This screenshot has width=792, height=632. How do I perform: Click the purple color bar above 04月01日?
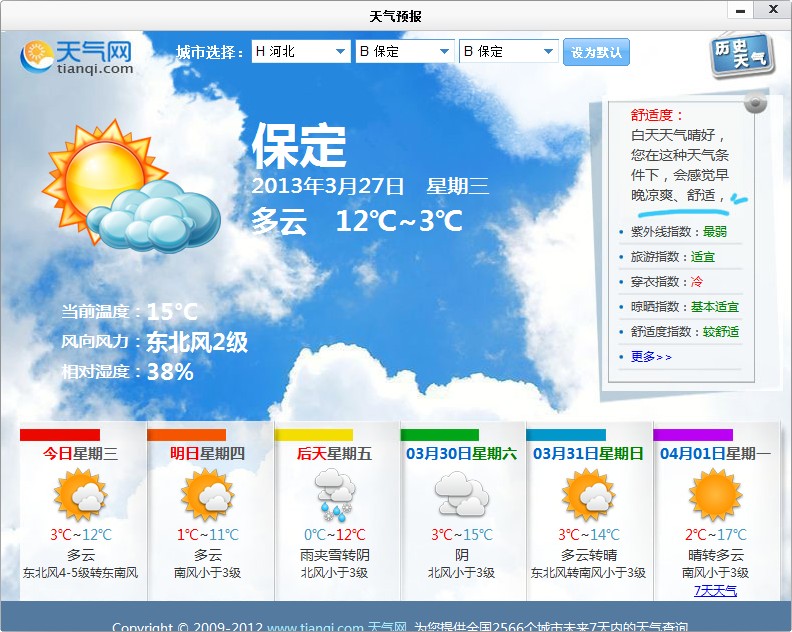point(693,435)
